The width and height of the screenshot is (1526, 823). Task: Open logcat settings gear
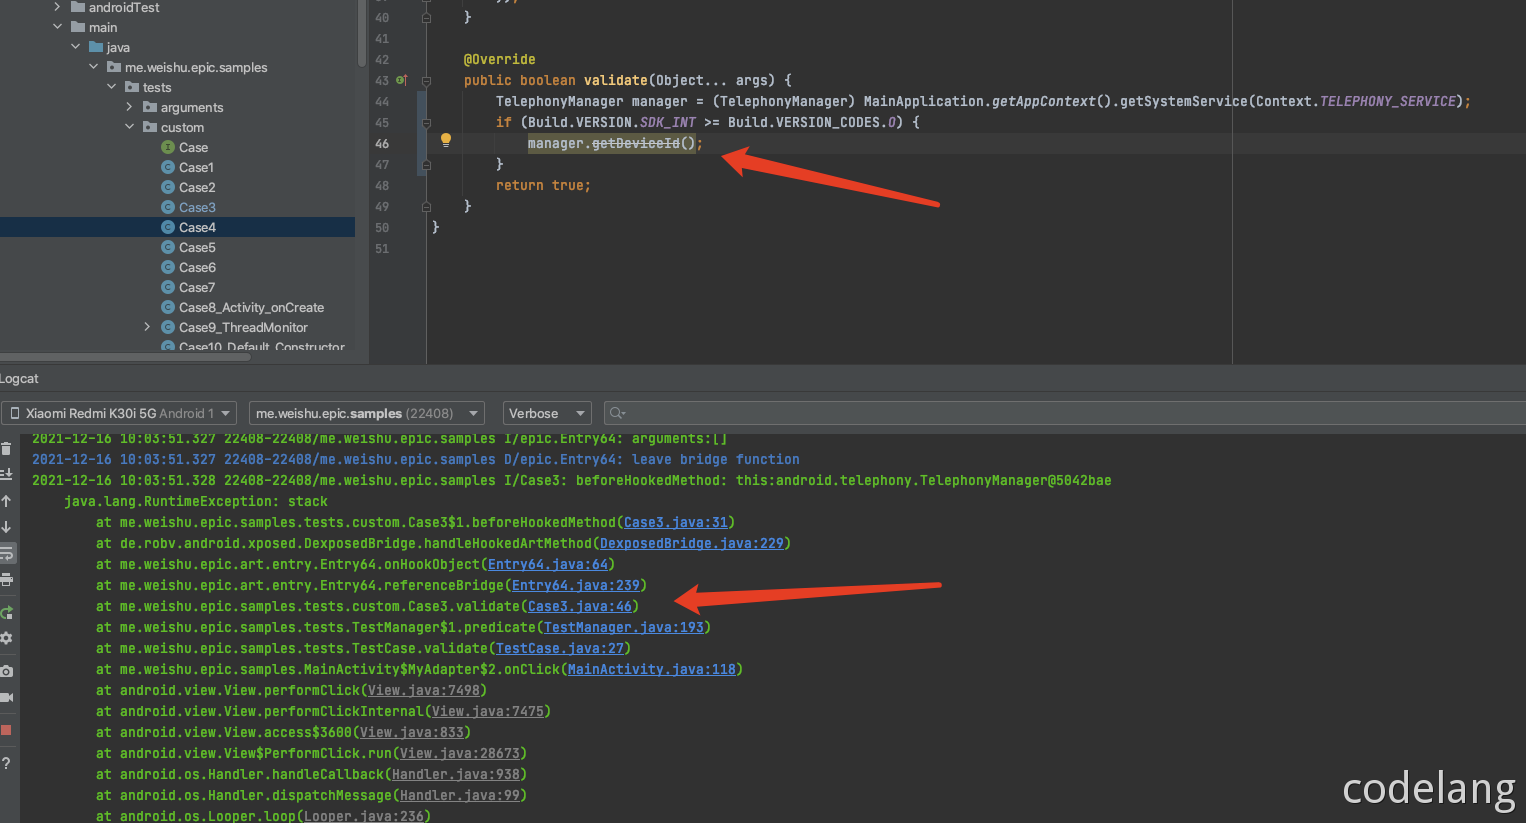(6, 638)
